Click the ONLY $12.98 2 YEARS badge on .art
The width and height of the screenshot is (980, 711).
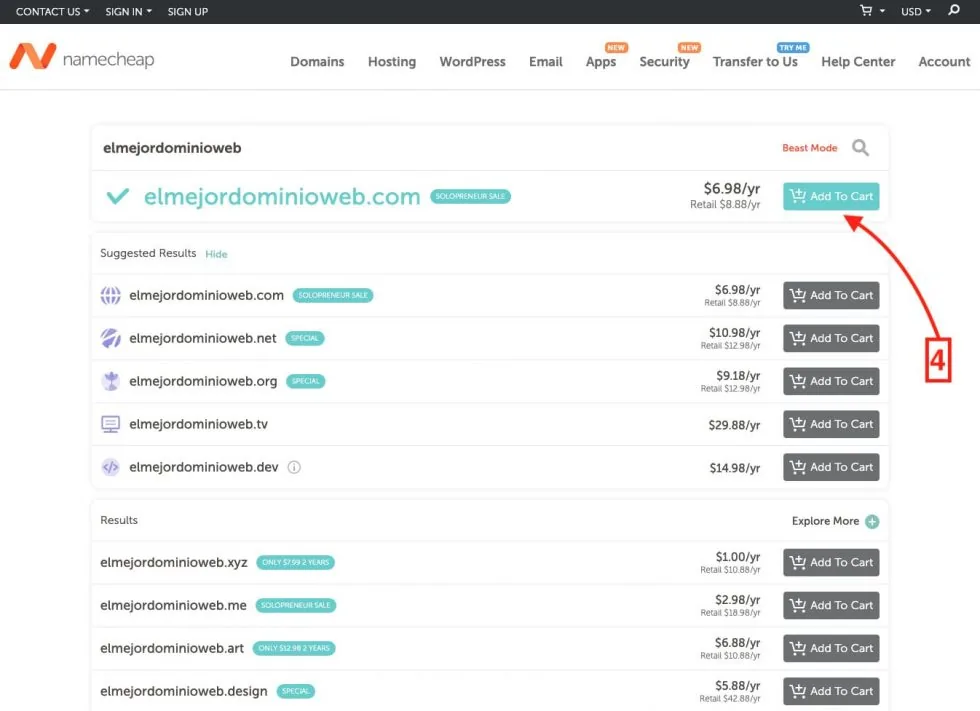(x=294, y=648)
